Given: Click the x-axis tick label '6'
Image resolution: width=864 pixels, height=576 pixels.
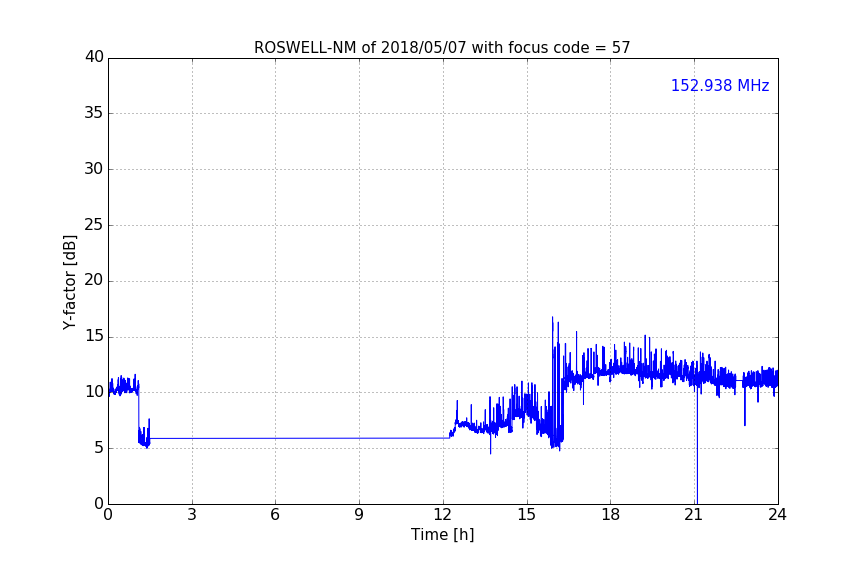Looking at the screenshot, I should [x=276, y=515].
